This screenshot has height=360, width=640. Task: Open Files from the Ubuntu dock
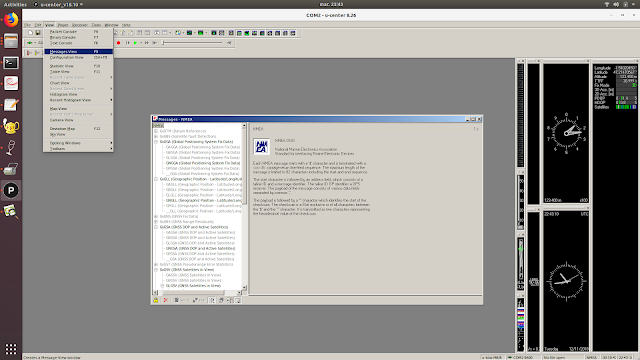click(x=11, y=41)
